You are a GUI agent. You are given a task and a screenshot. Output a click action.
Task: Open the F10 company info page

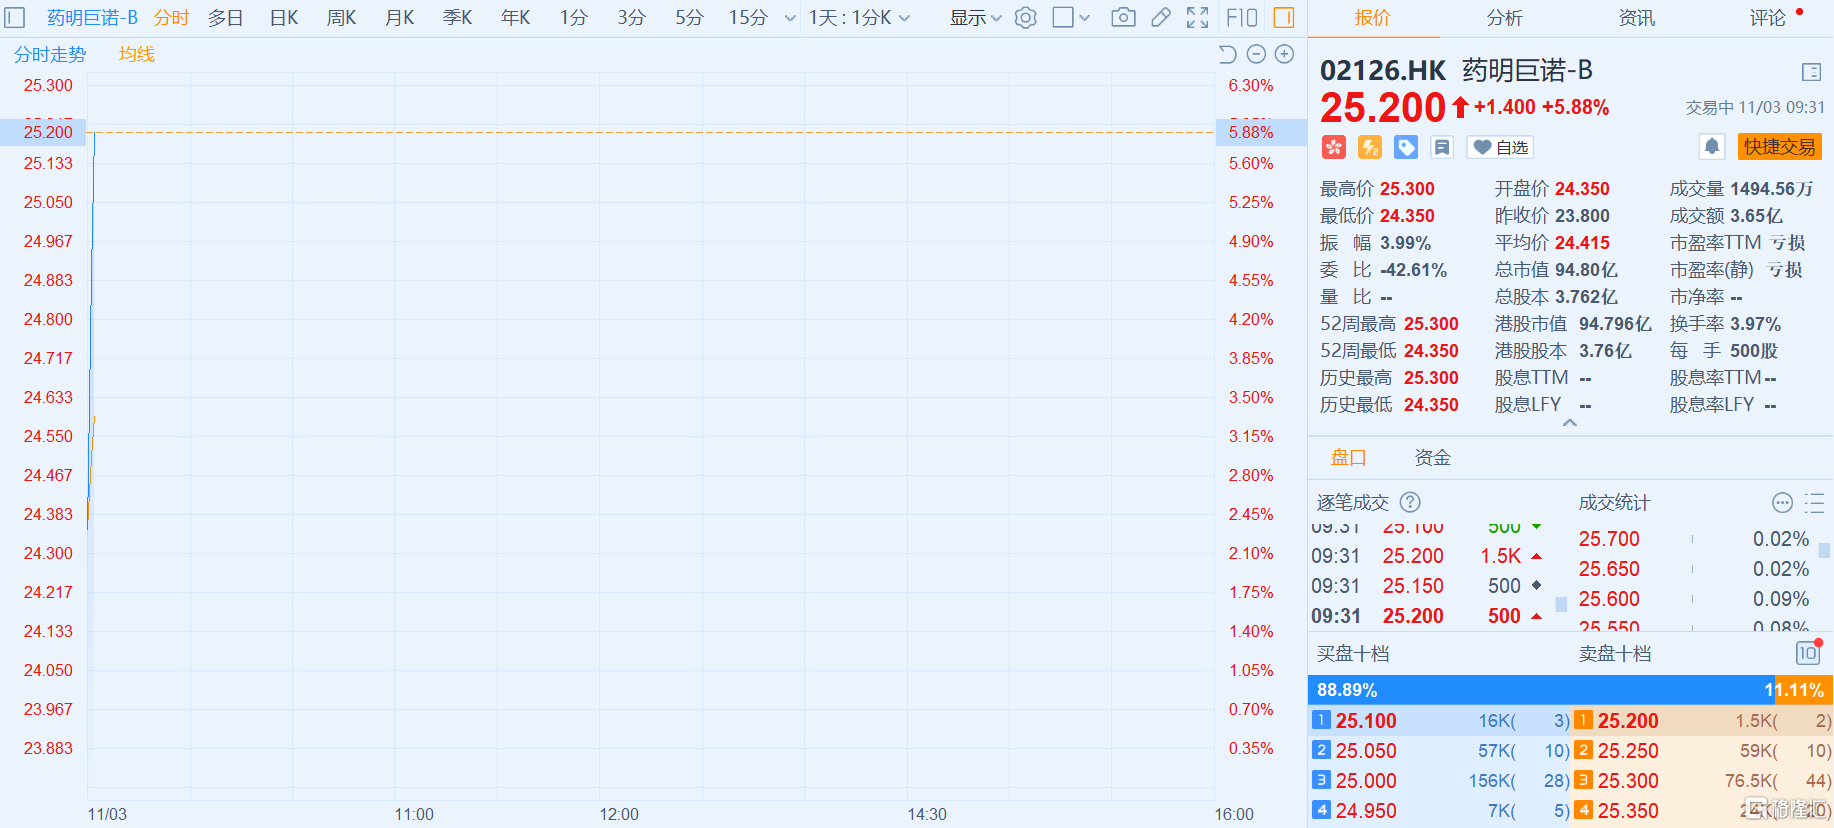[1241, 18]
